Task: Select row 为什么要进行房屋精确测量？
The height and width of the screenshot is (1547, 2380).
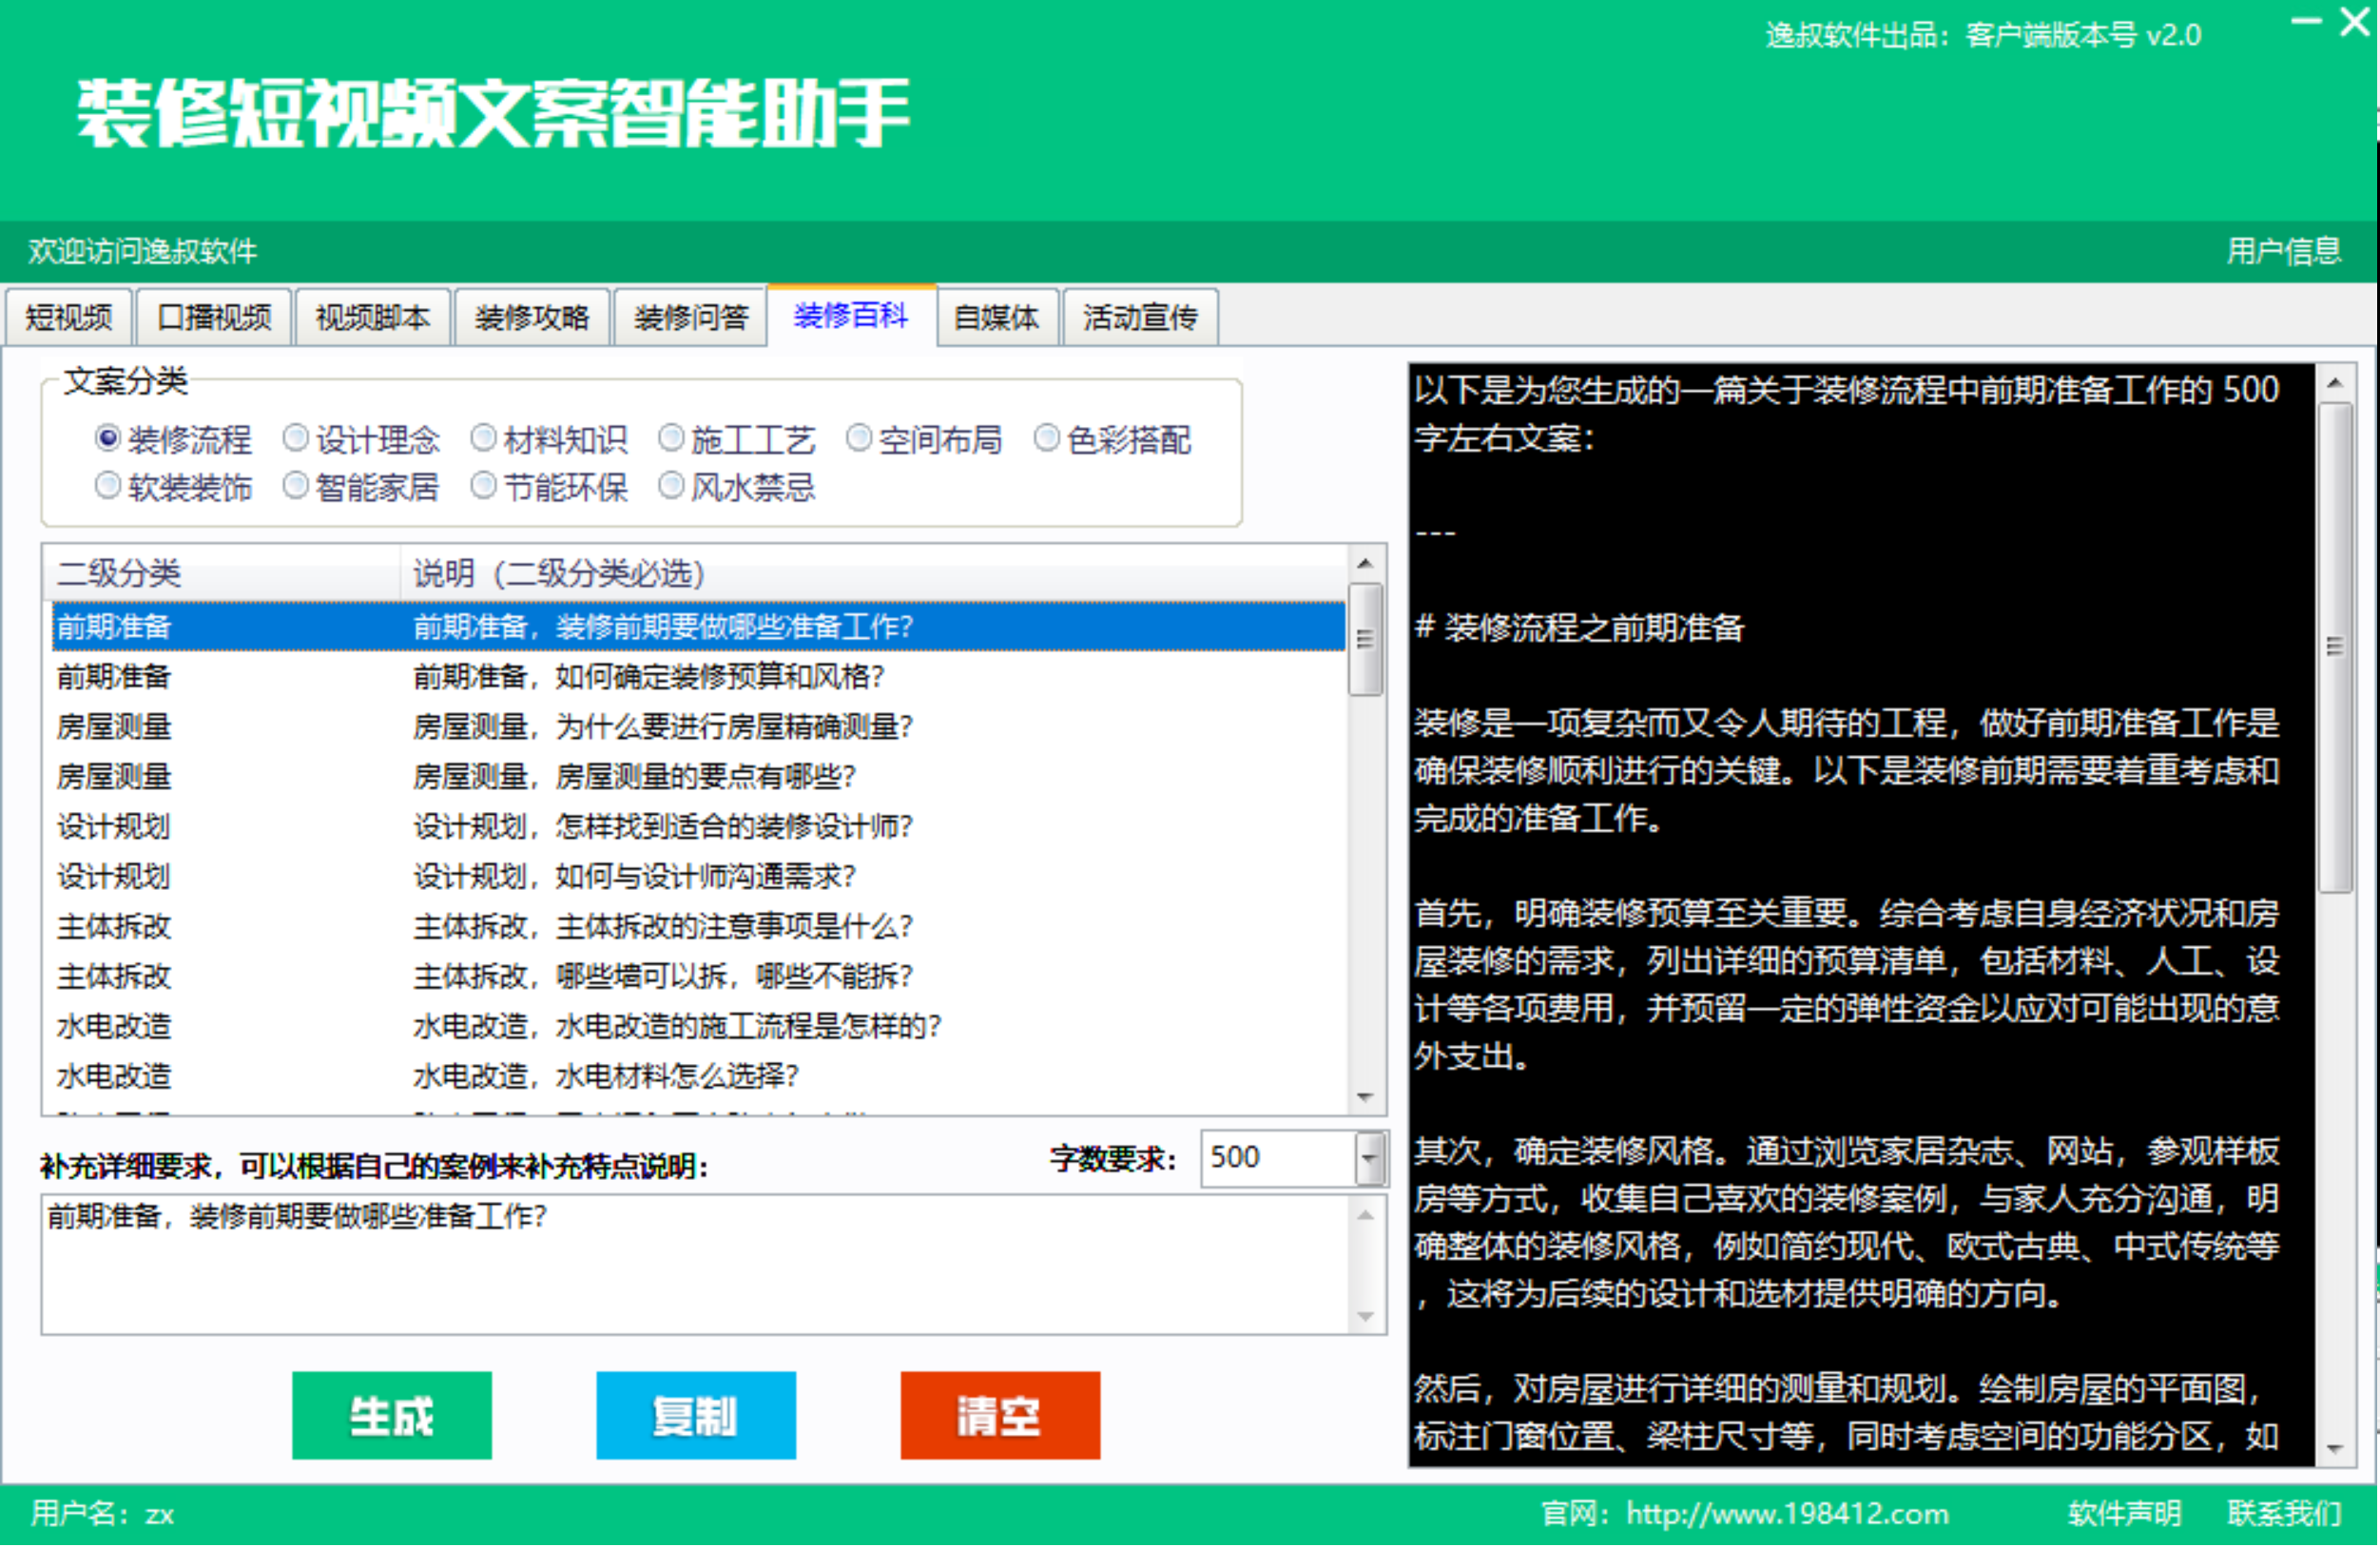Action: point(698,727)
